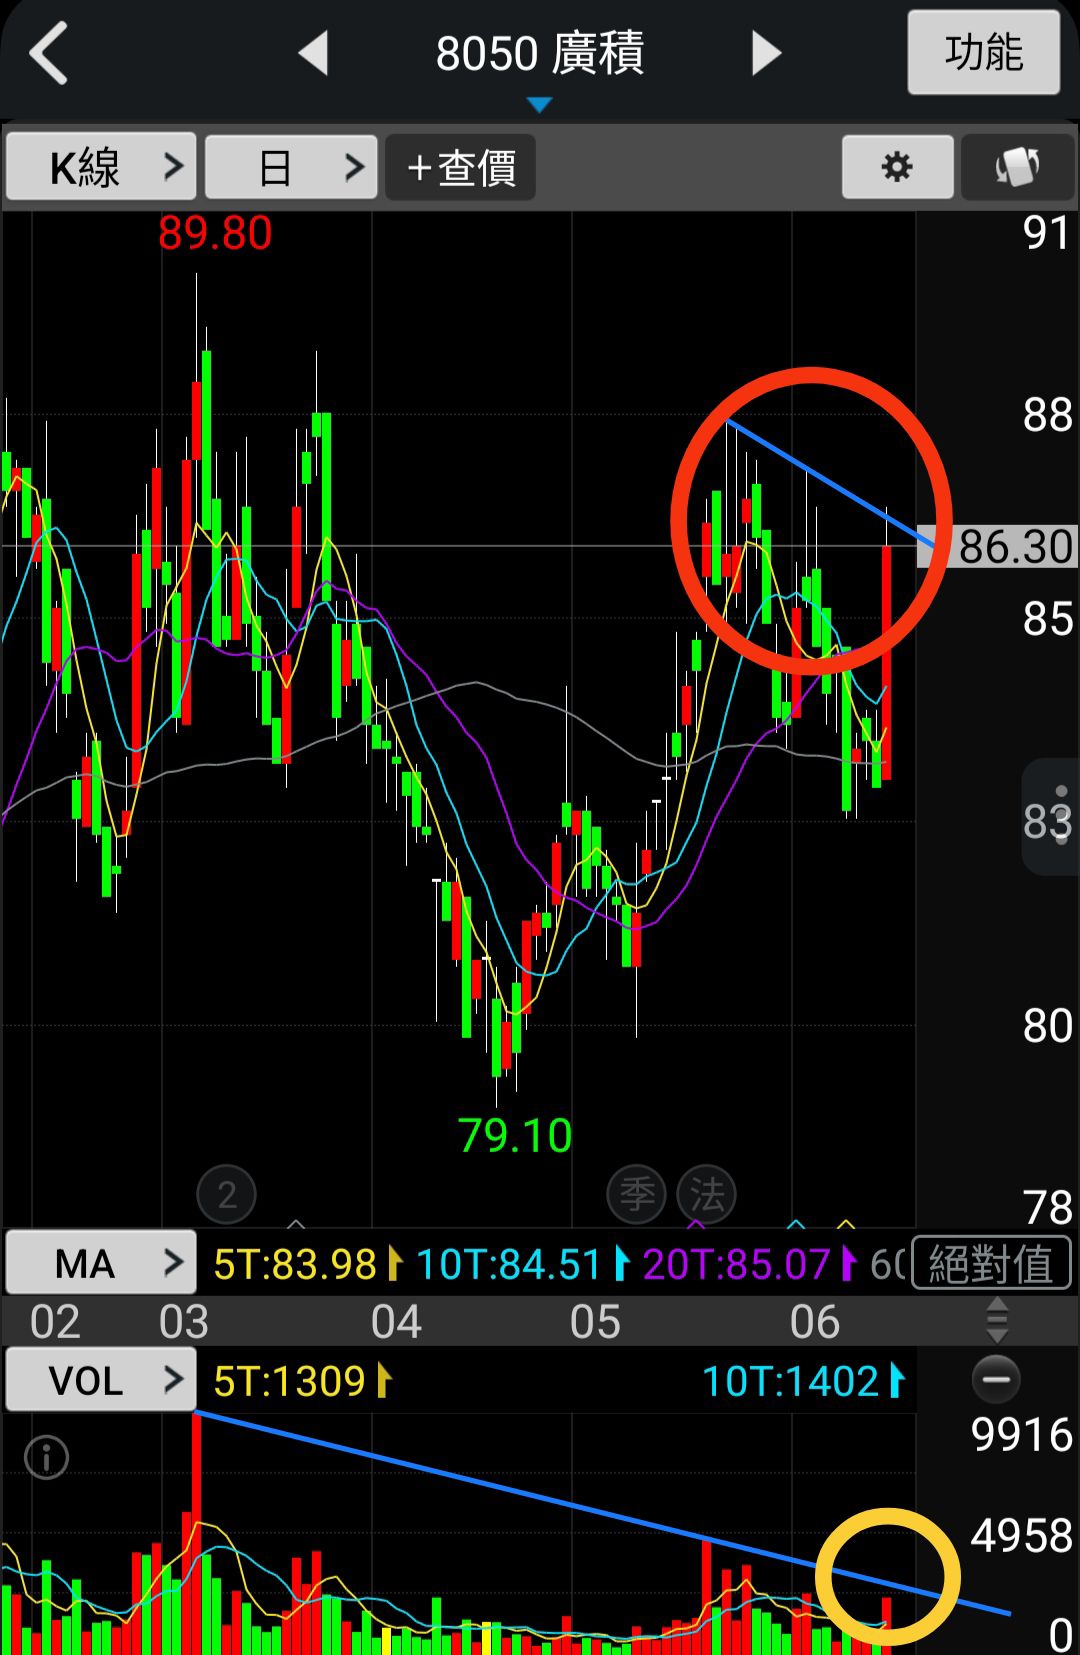The image size is (1080, 1655).
Task: Tap the 06 month label on the date axis
Action: click(x=815, y=1322)
